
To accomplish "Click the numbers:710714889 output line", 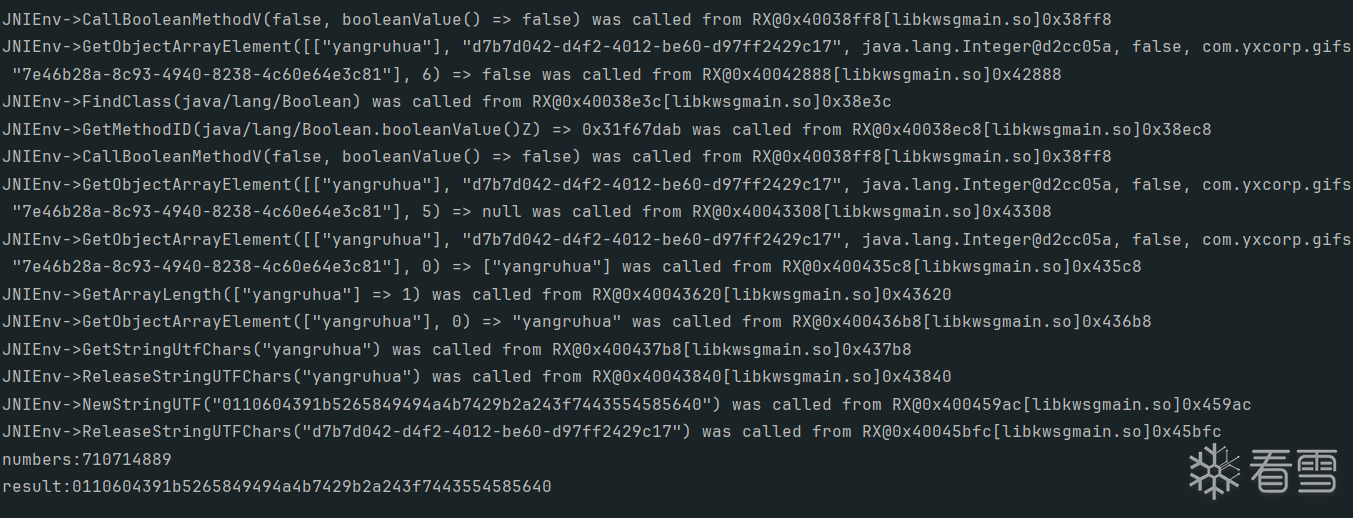I will click(87, 459).
